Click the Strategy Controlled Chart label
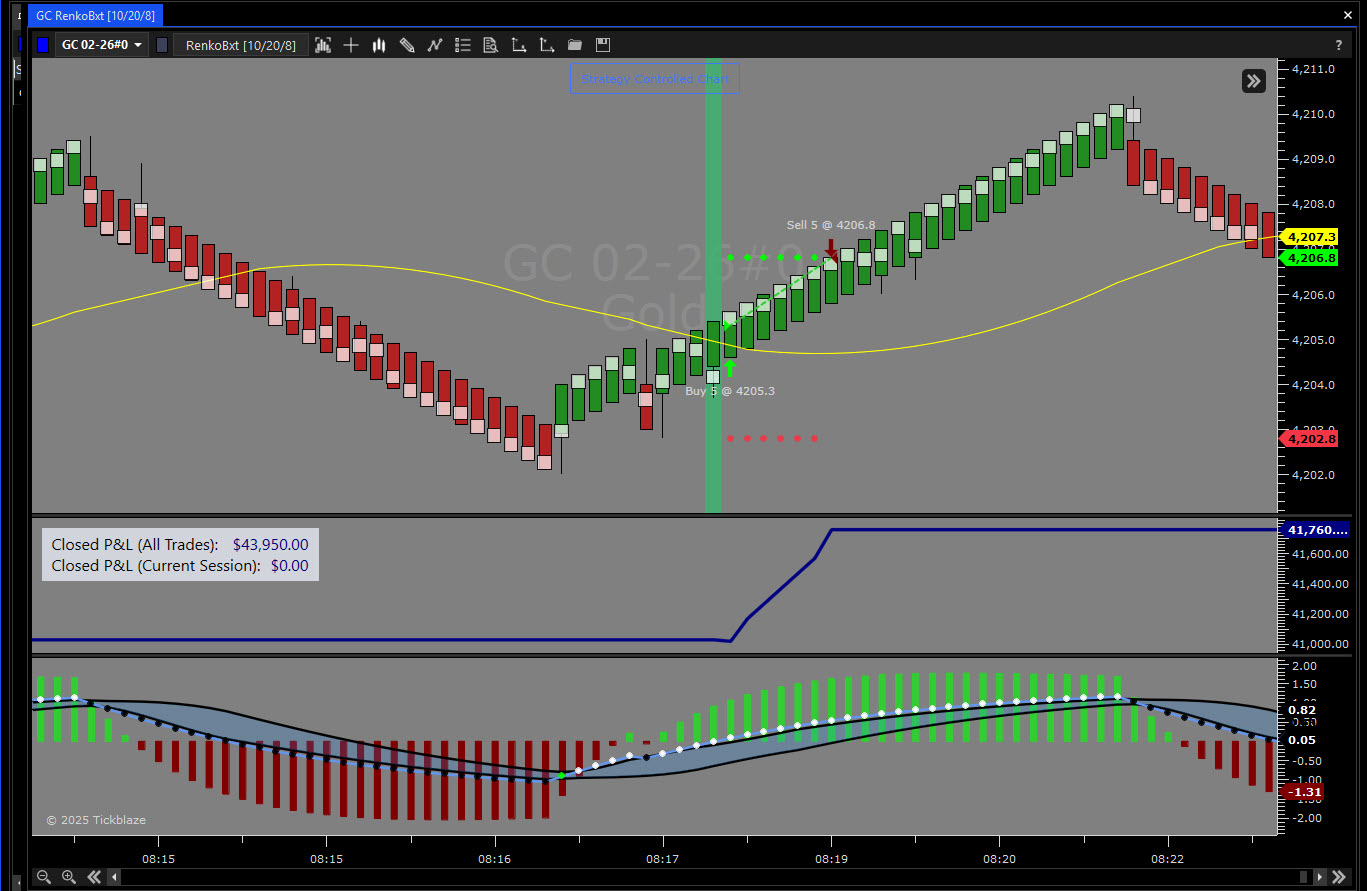This screenshot has width=1367, height=891. [654, 79]
